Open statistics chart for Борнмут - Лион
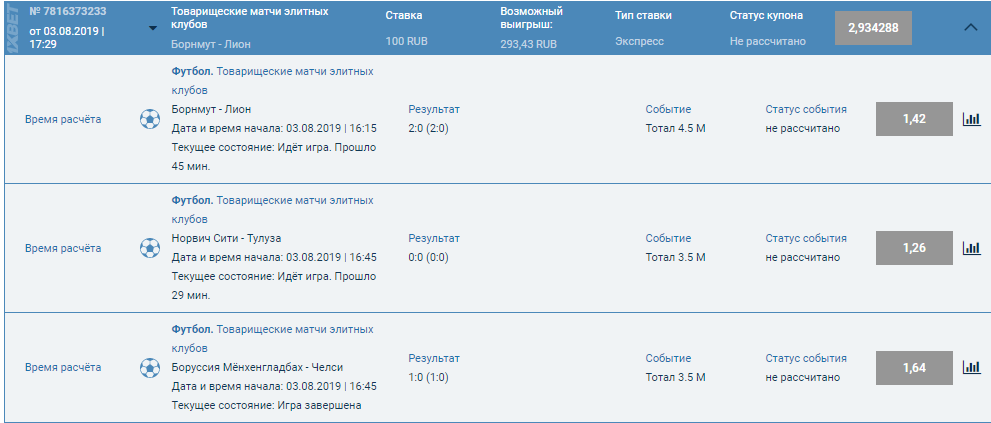 [x=971, y=119]
